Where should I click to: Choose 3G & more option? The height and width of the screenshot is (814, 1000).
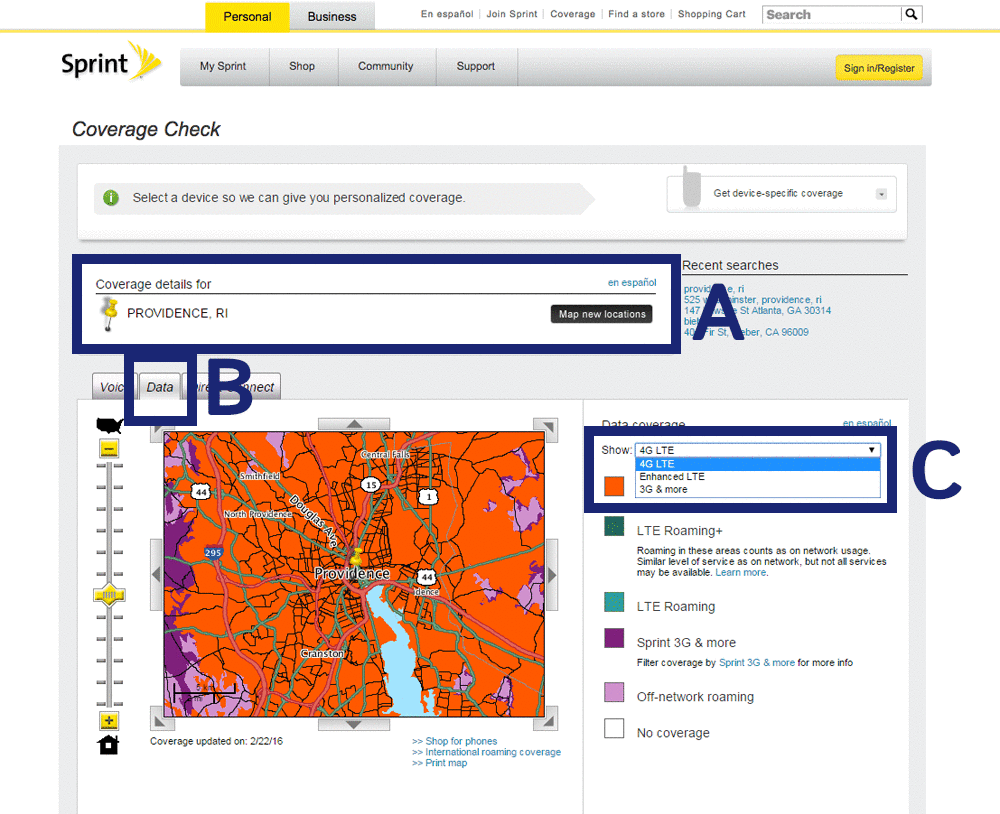point(758,489)
